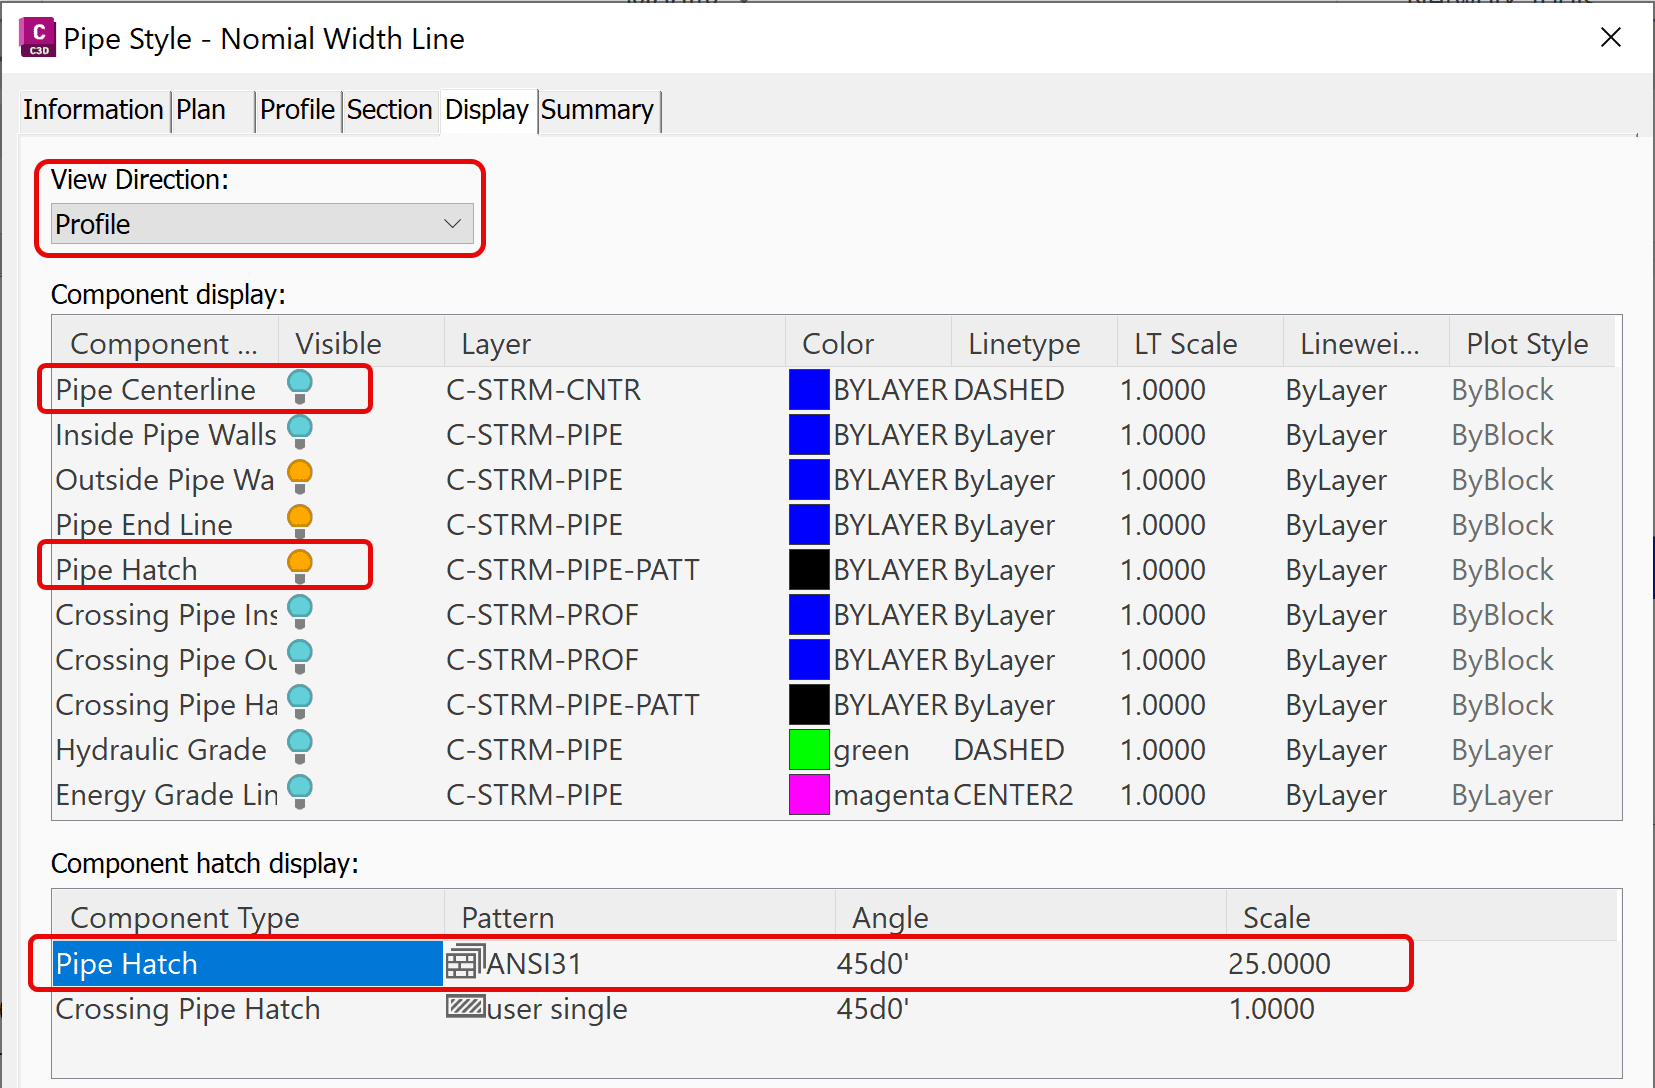Click the Pattern column header in hatch display
Screen dimensions: 1655x1088
pyautogui.click(x=639, y=917)
